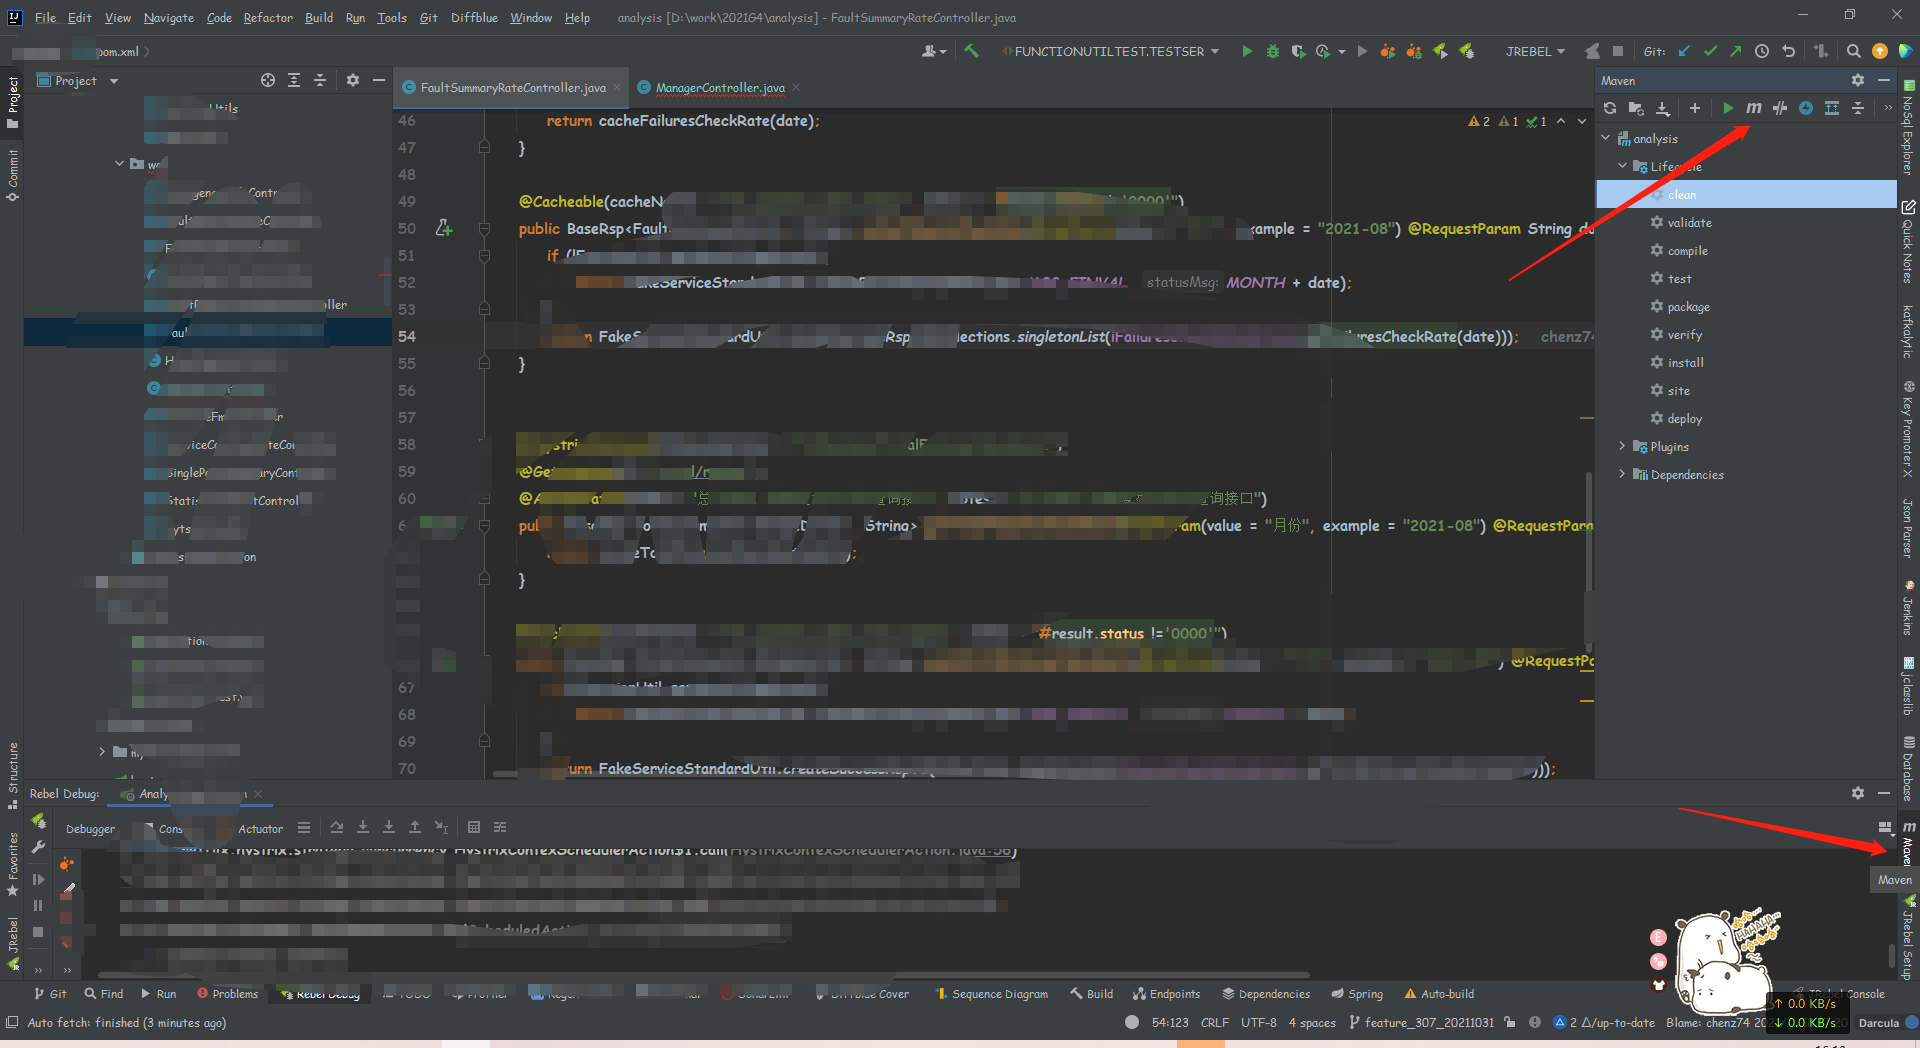The height and width of the screenshot is (1048, 1920).
Task: Open Search Everywhere magnifier icon
Action: tap(1853, 51)
